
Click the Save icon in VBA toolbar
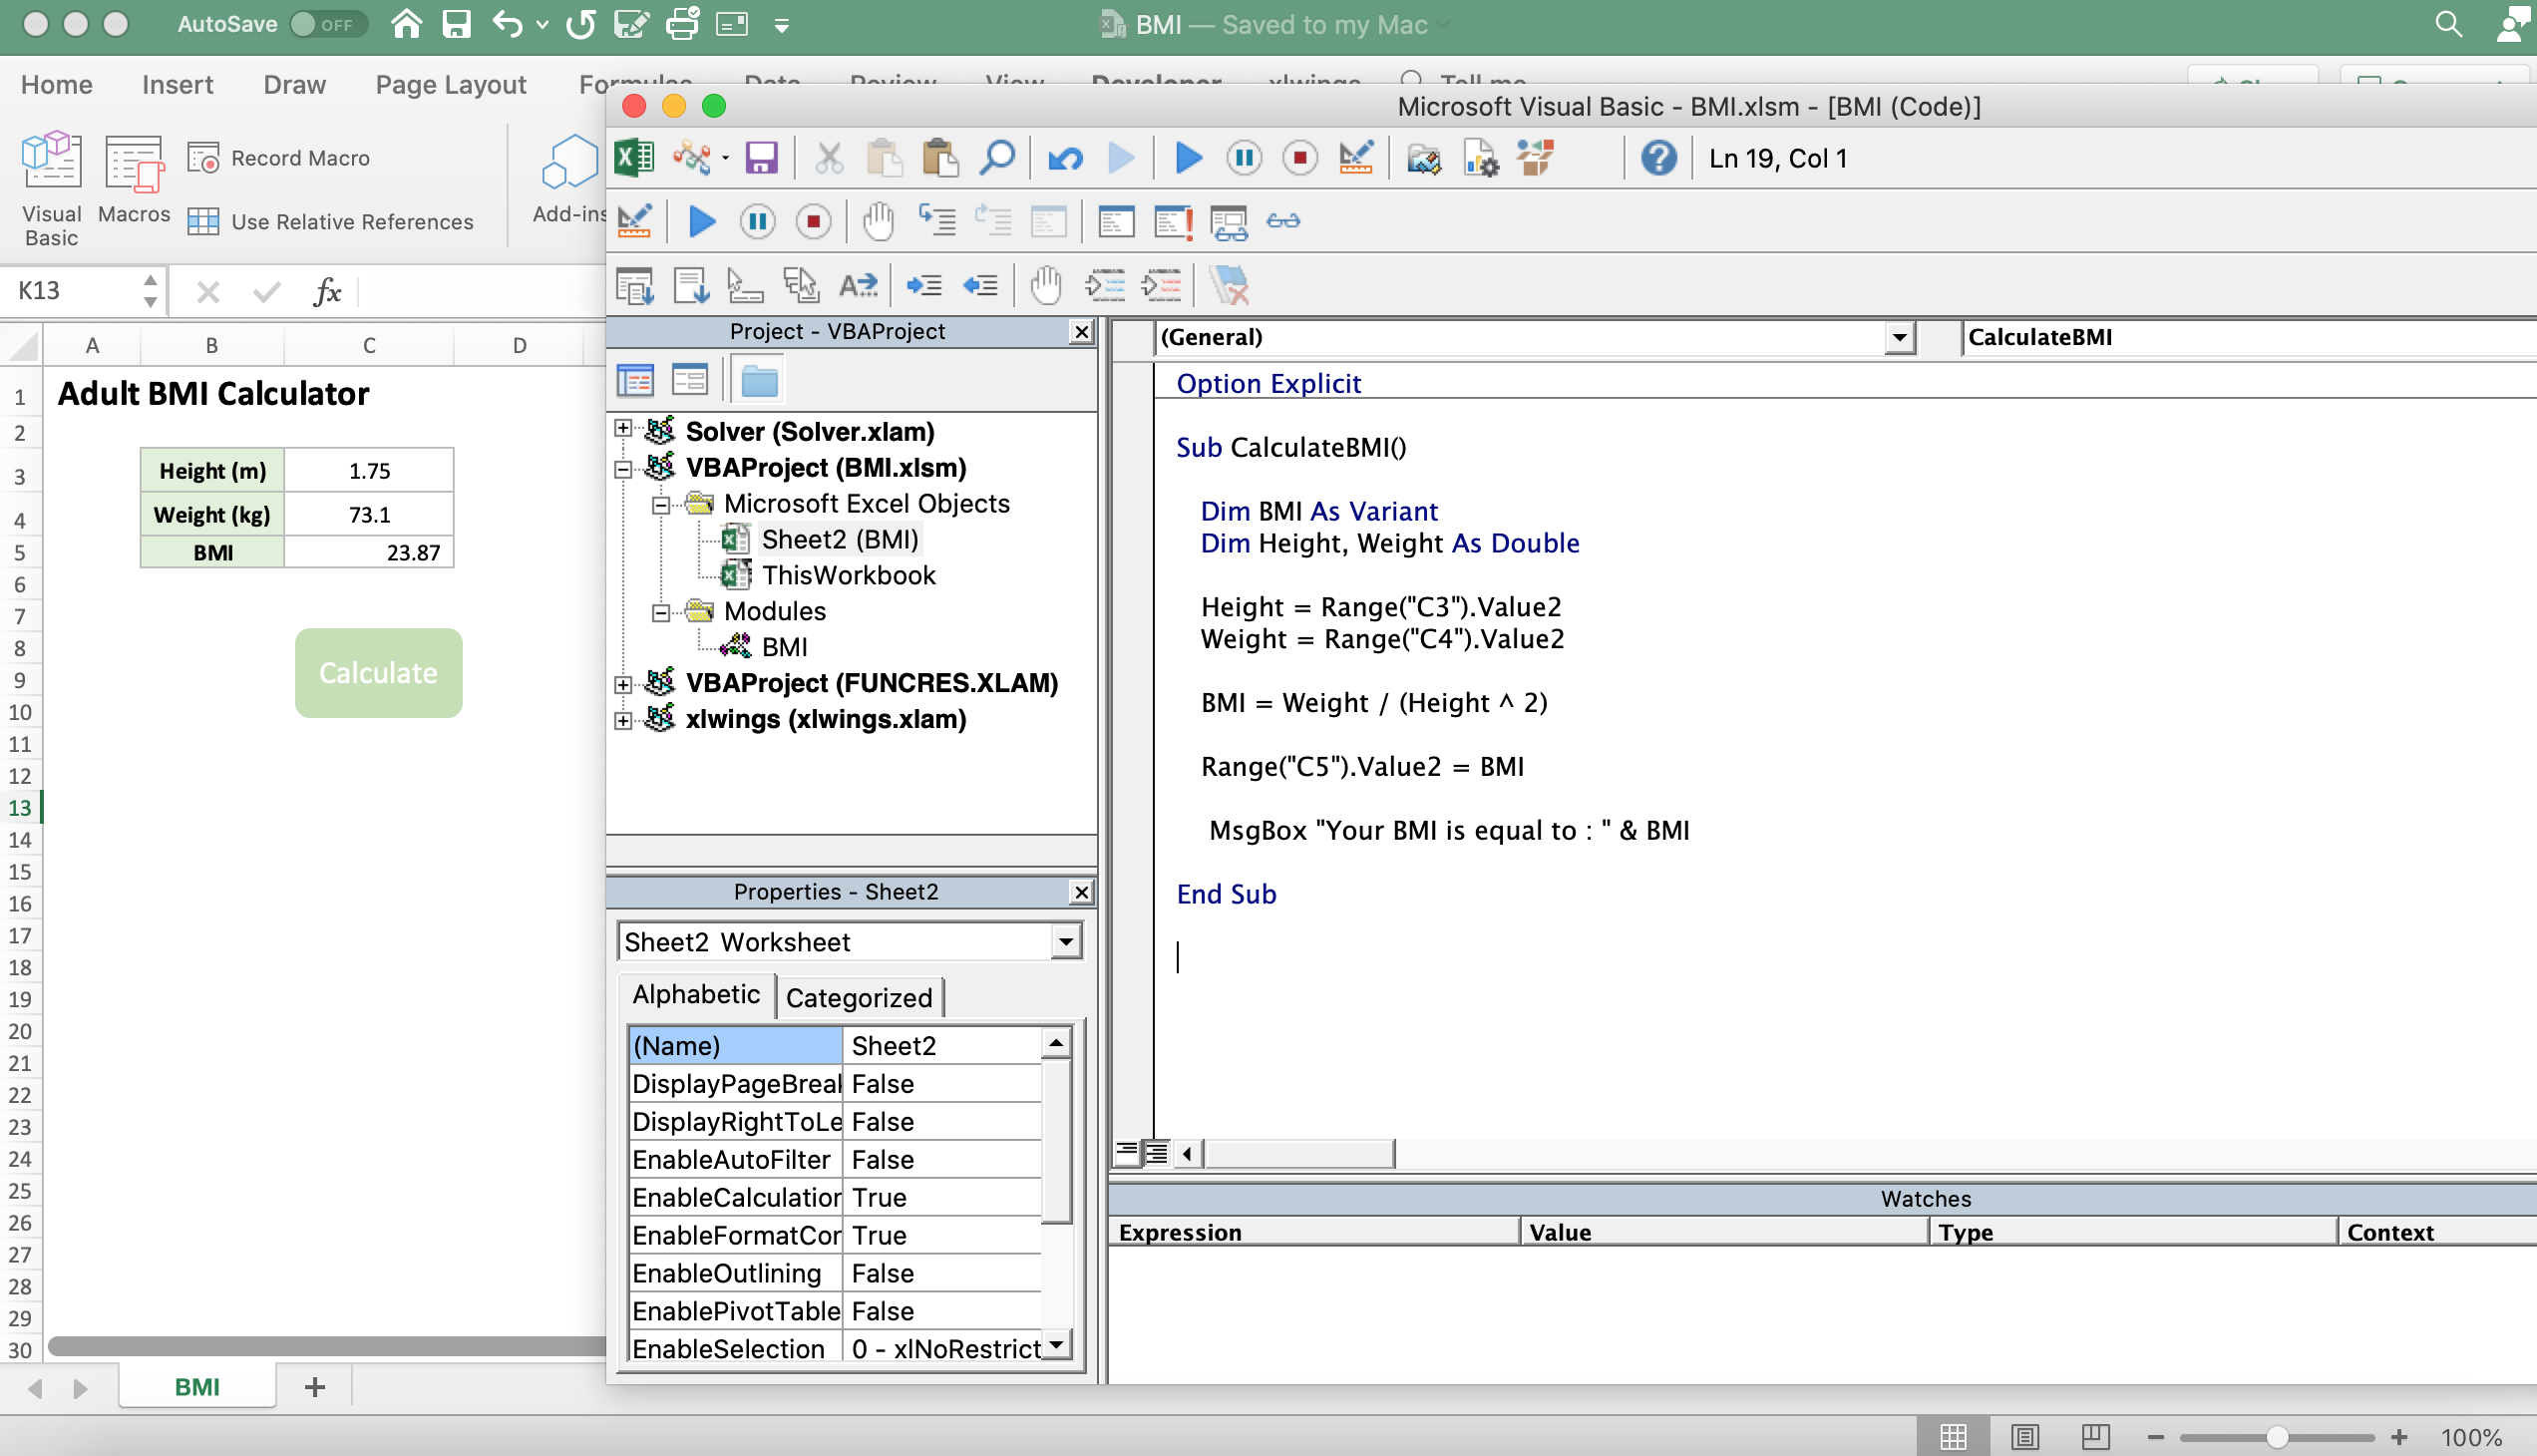[761, 158]
